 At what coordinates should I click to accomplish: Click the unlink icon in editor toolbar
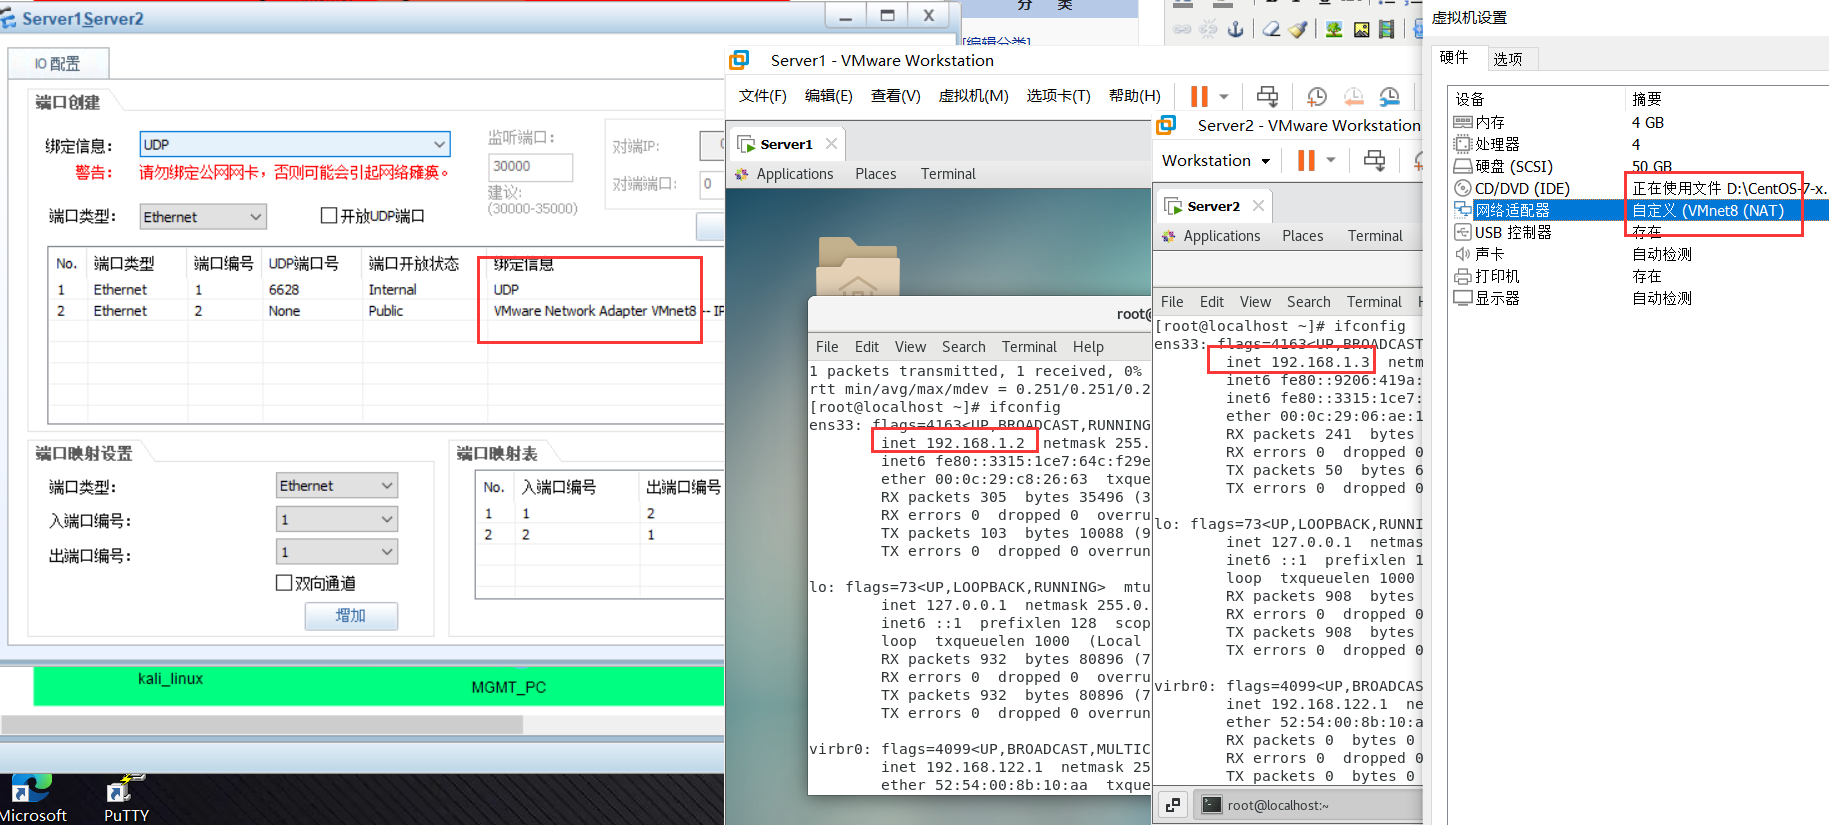click(1209, 29)
